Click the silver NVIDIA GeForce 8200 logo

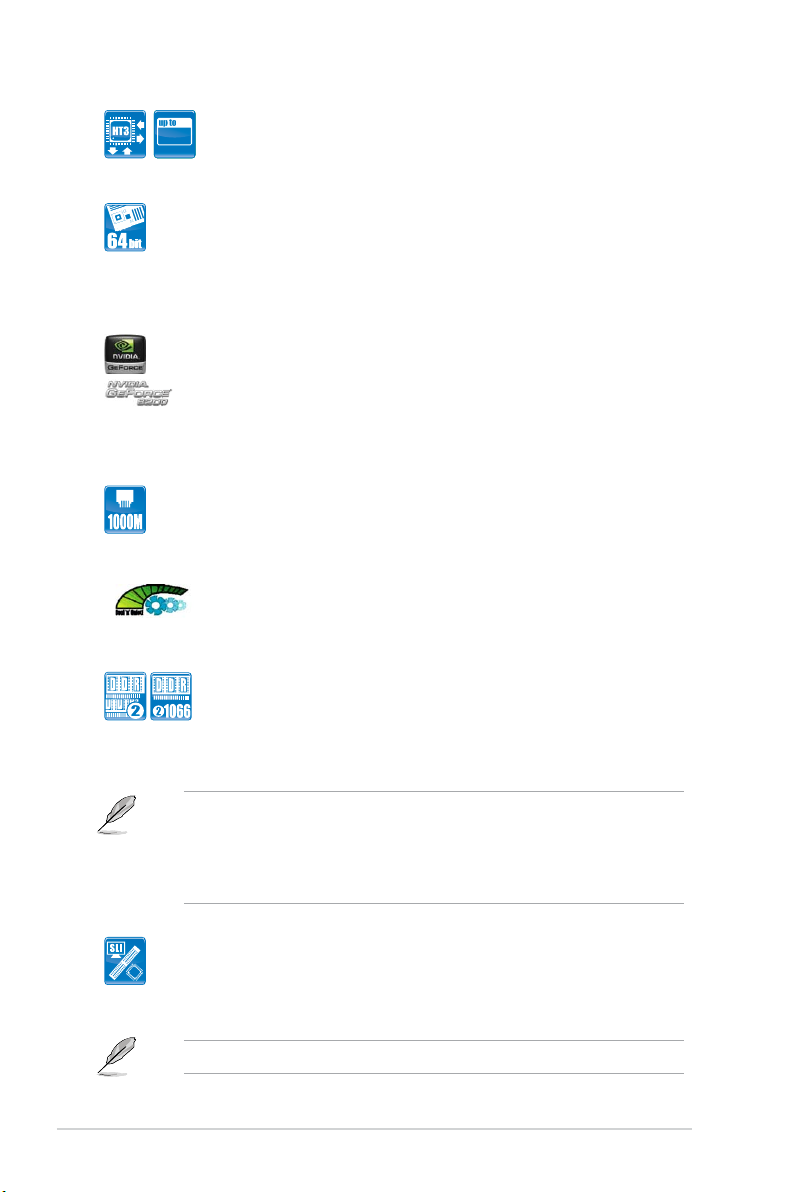[x=138, y=393]
